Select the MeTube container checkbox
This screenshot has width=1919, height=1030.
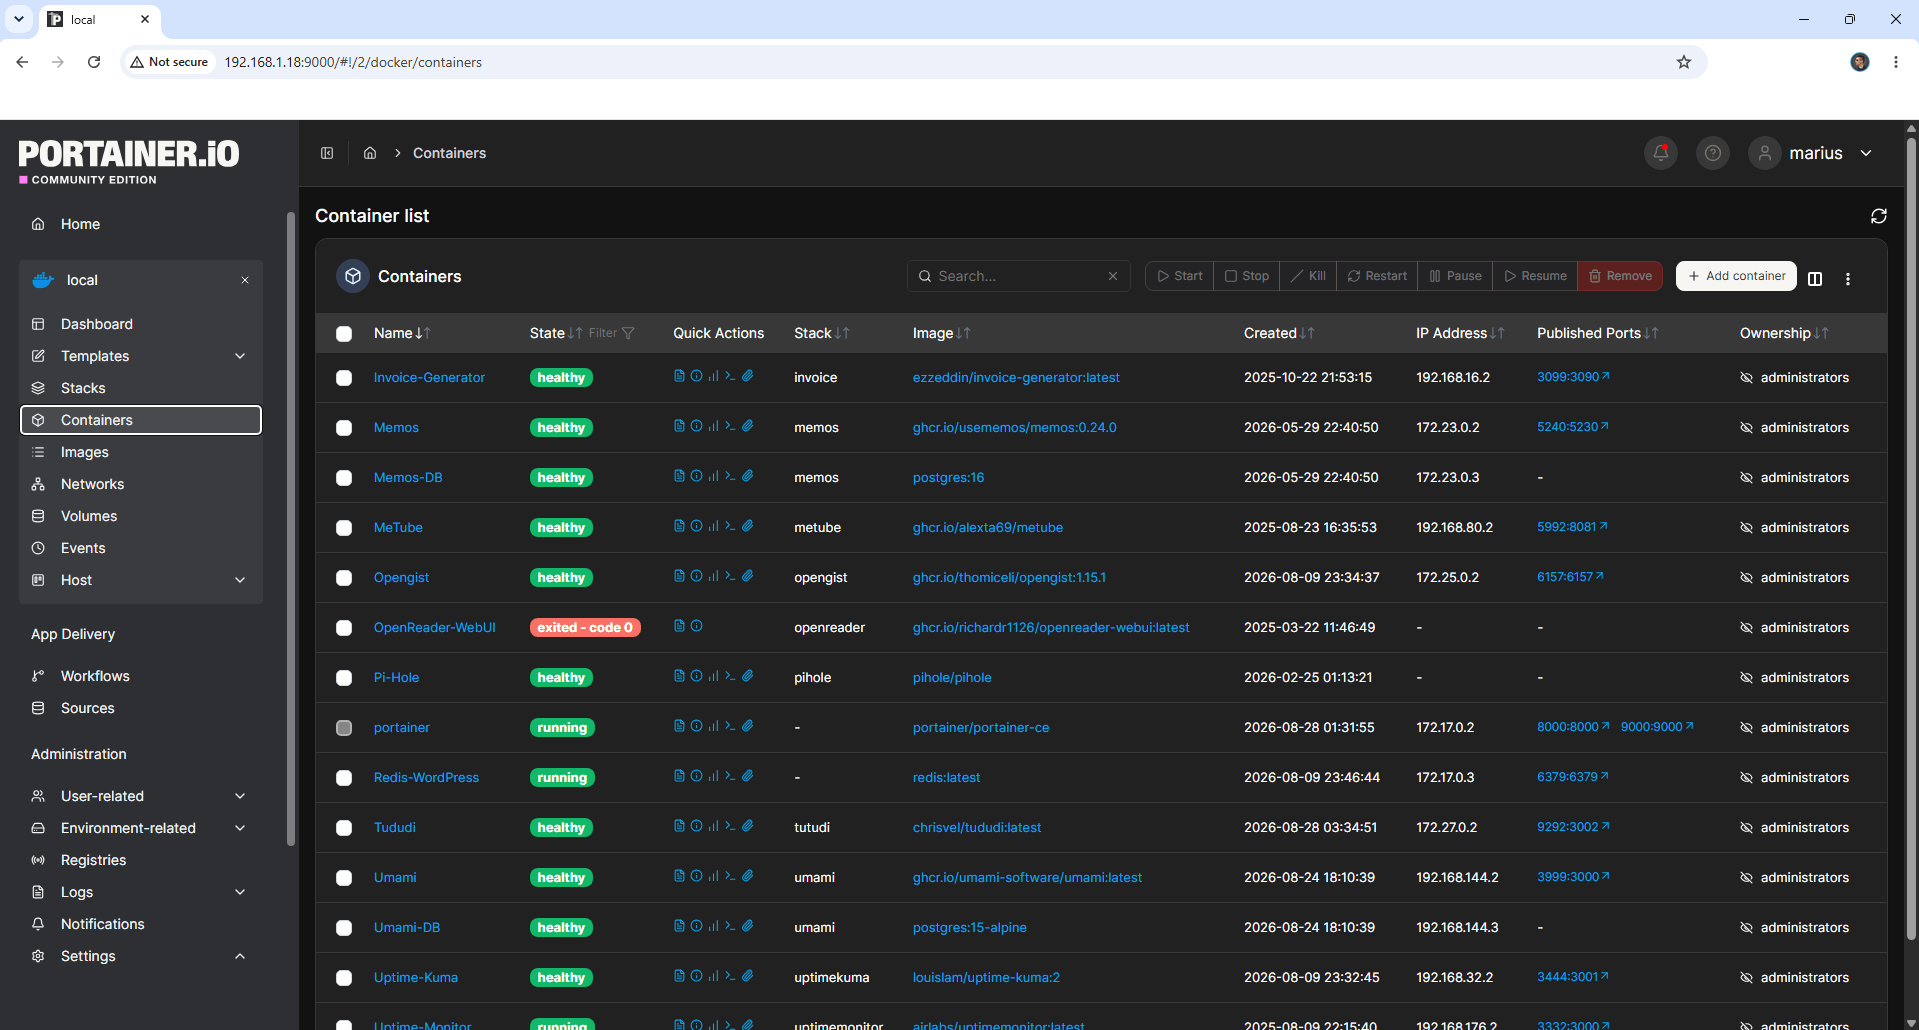344,528
